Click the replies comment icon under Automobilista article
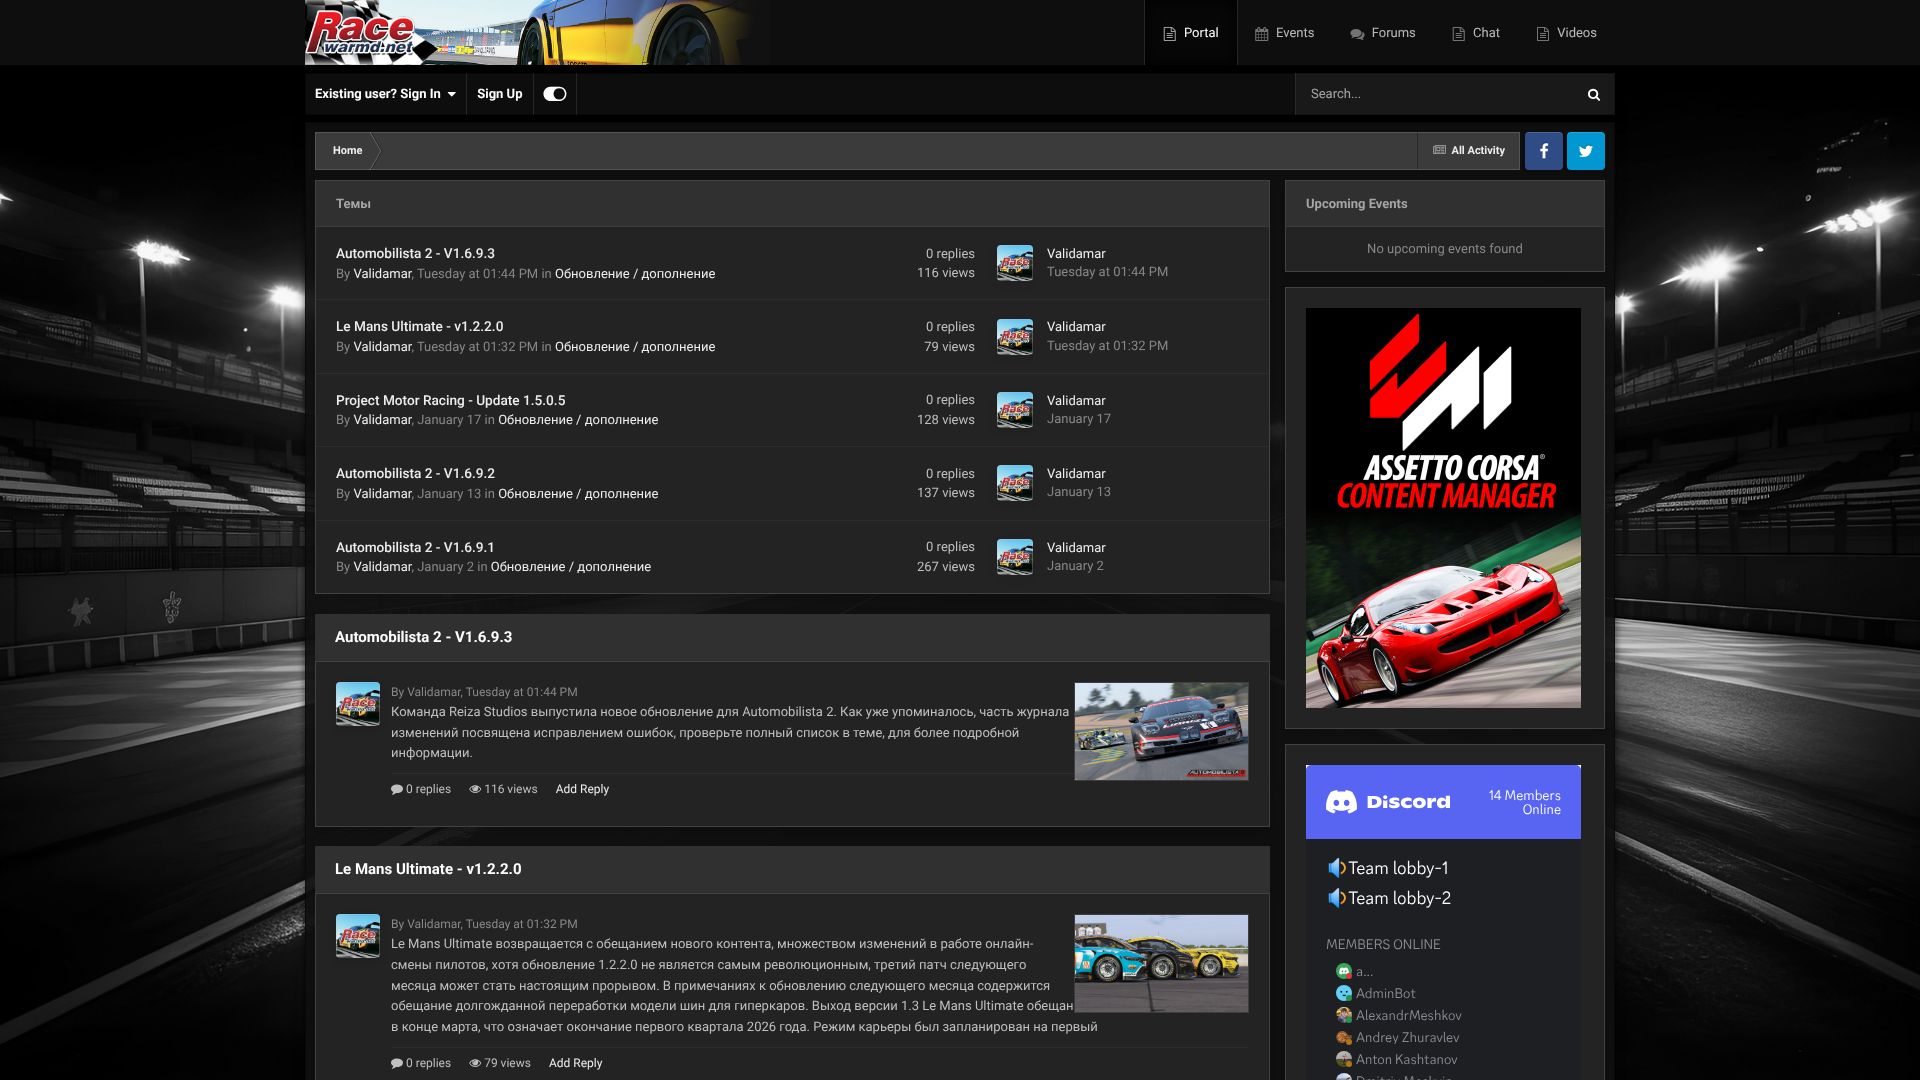 tap(396, 789)
